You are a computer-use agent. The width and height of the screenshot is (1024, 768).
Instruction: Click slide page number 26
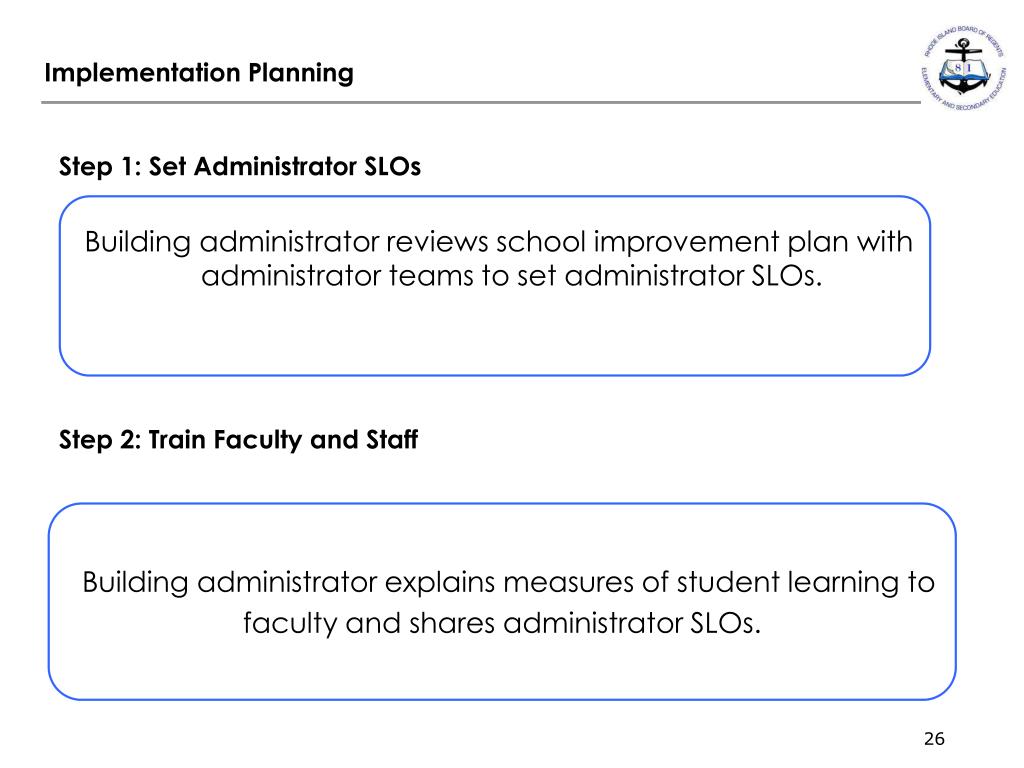click(x=934, y=739)
